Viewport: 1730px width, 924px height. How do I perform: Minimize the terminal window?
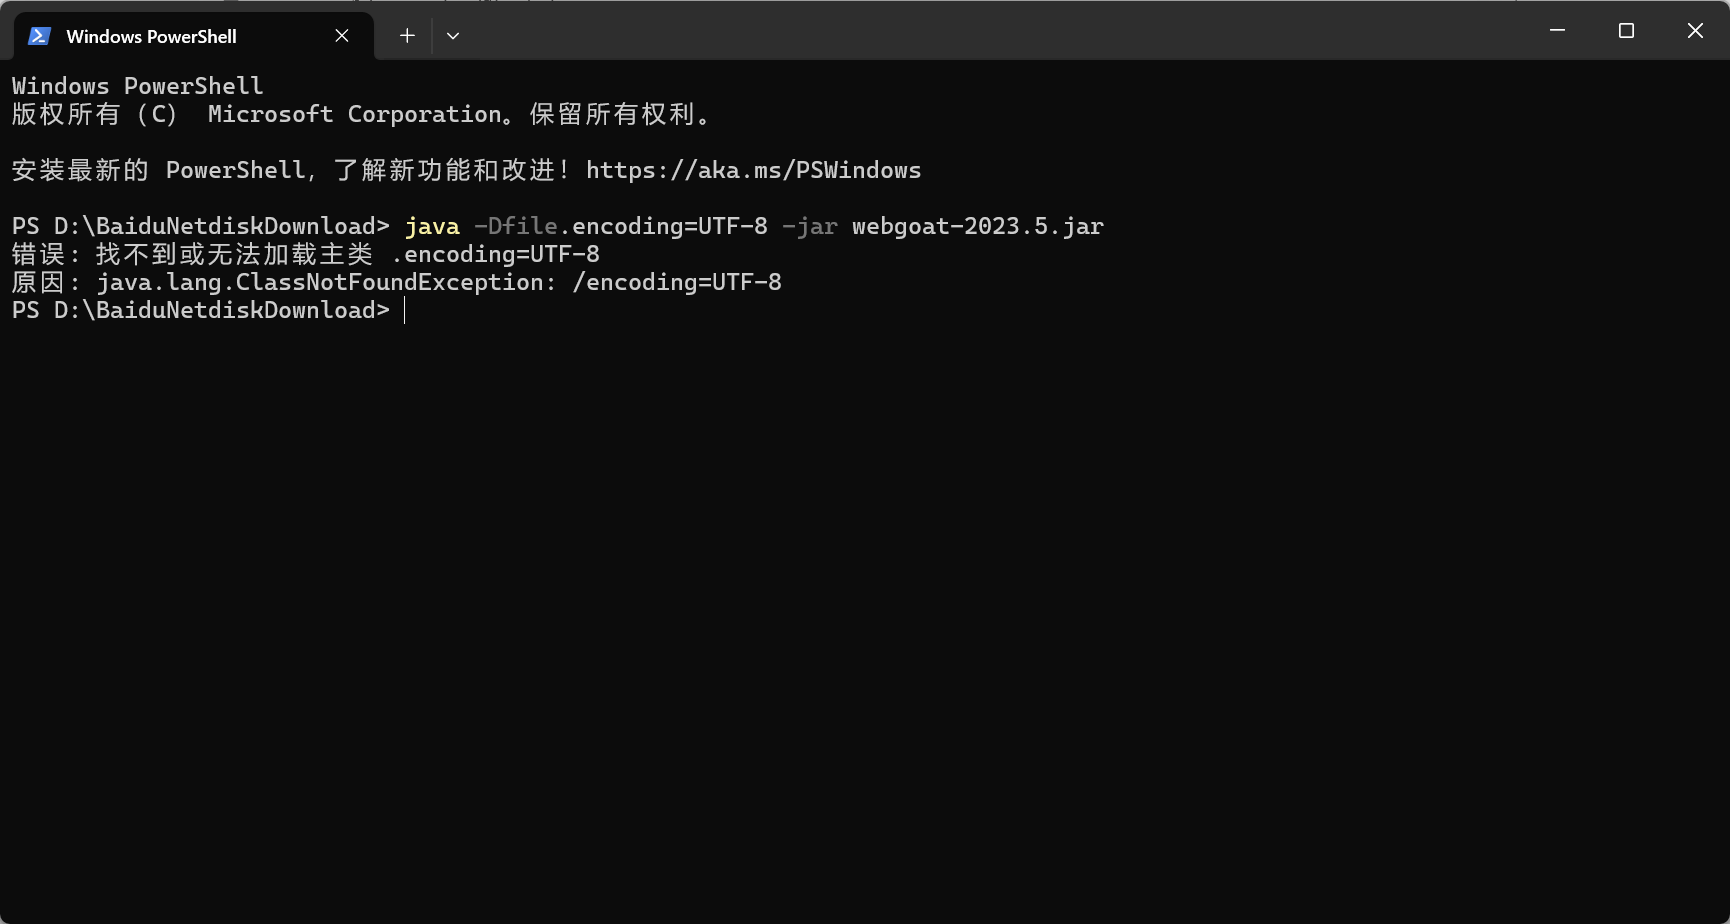(x=1557, y=31)
